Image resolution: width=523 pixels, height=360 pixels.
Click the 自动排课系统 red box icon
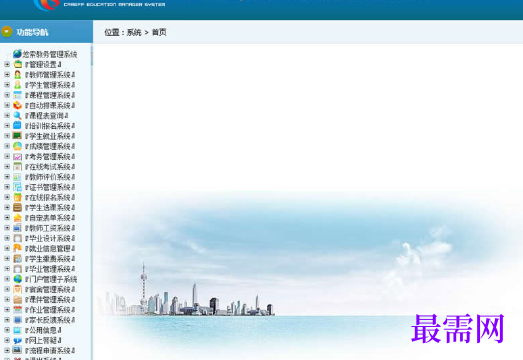pyautogui.click(x=17, y=105)
